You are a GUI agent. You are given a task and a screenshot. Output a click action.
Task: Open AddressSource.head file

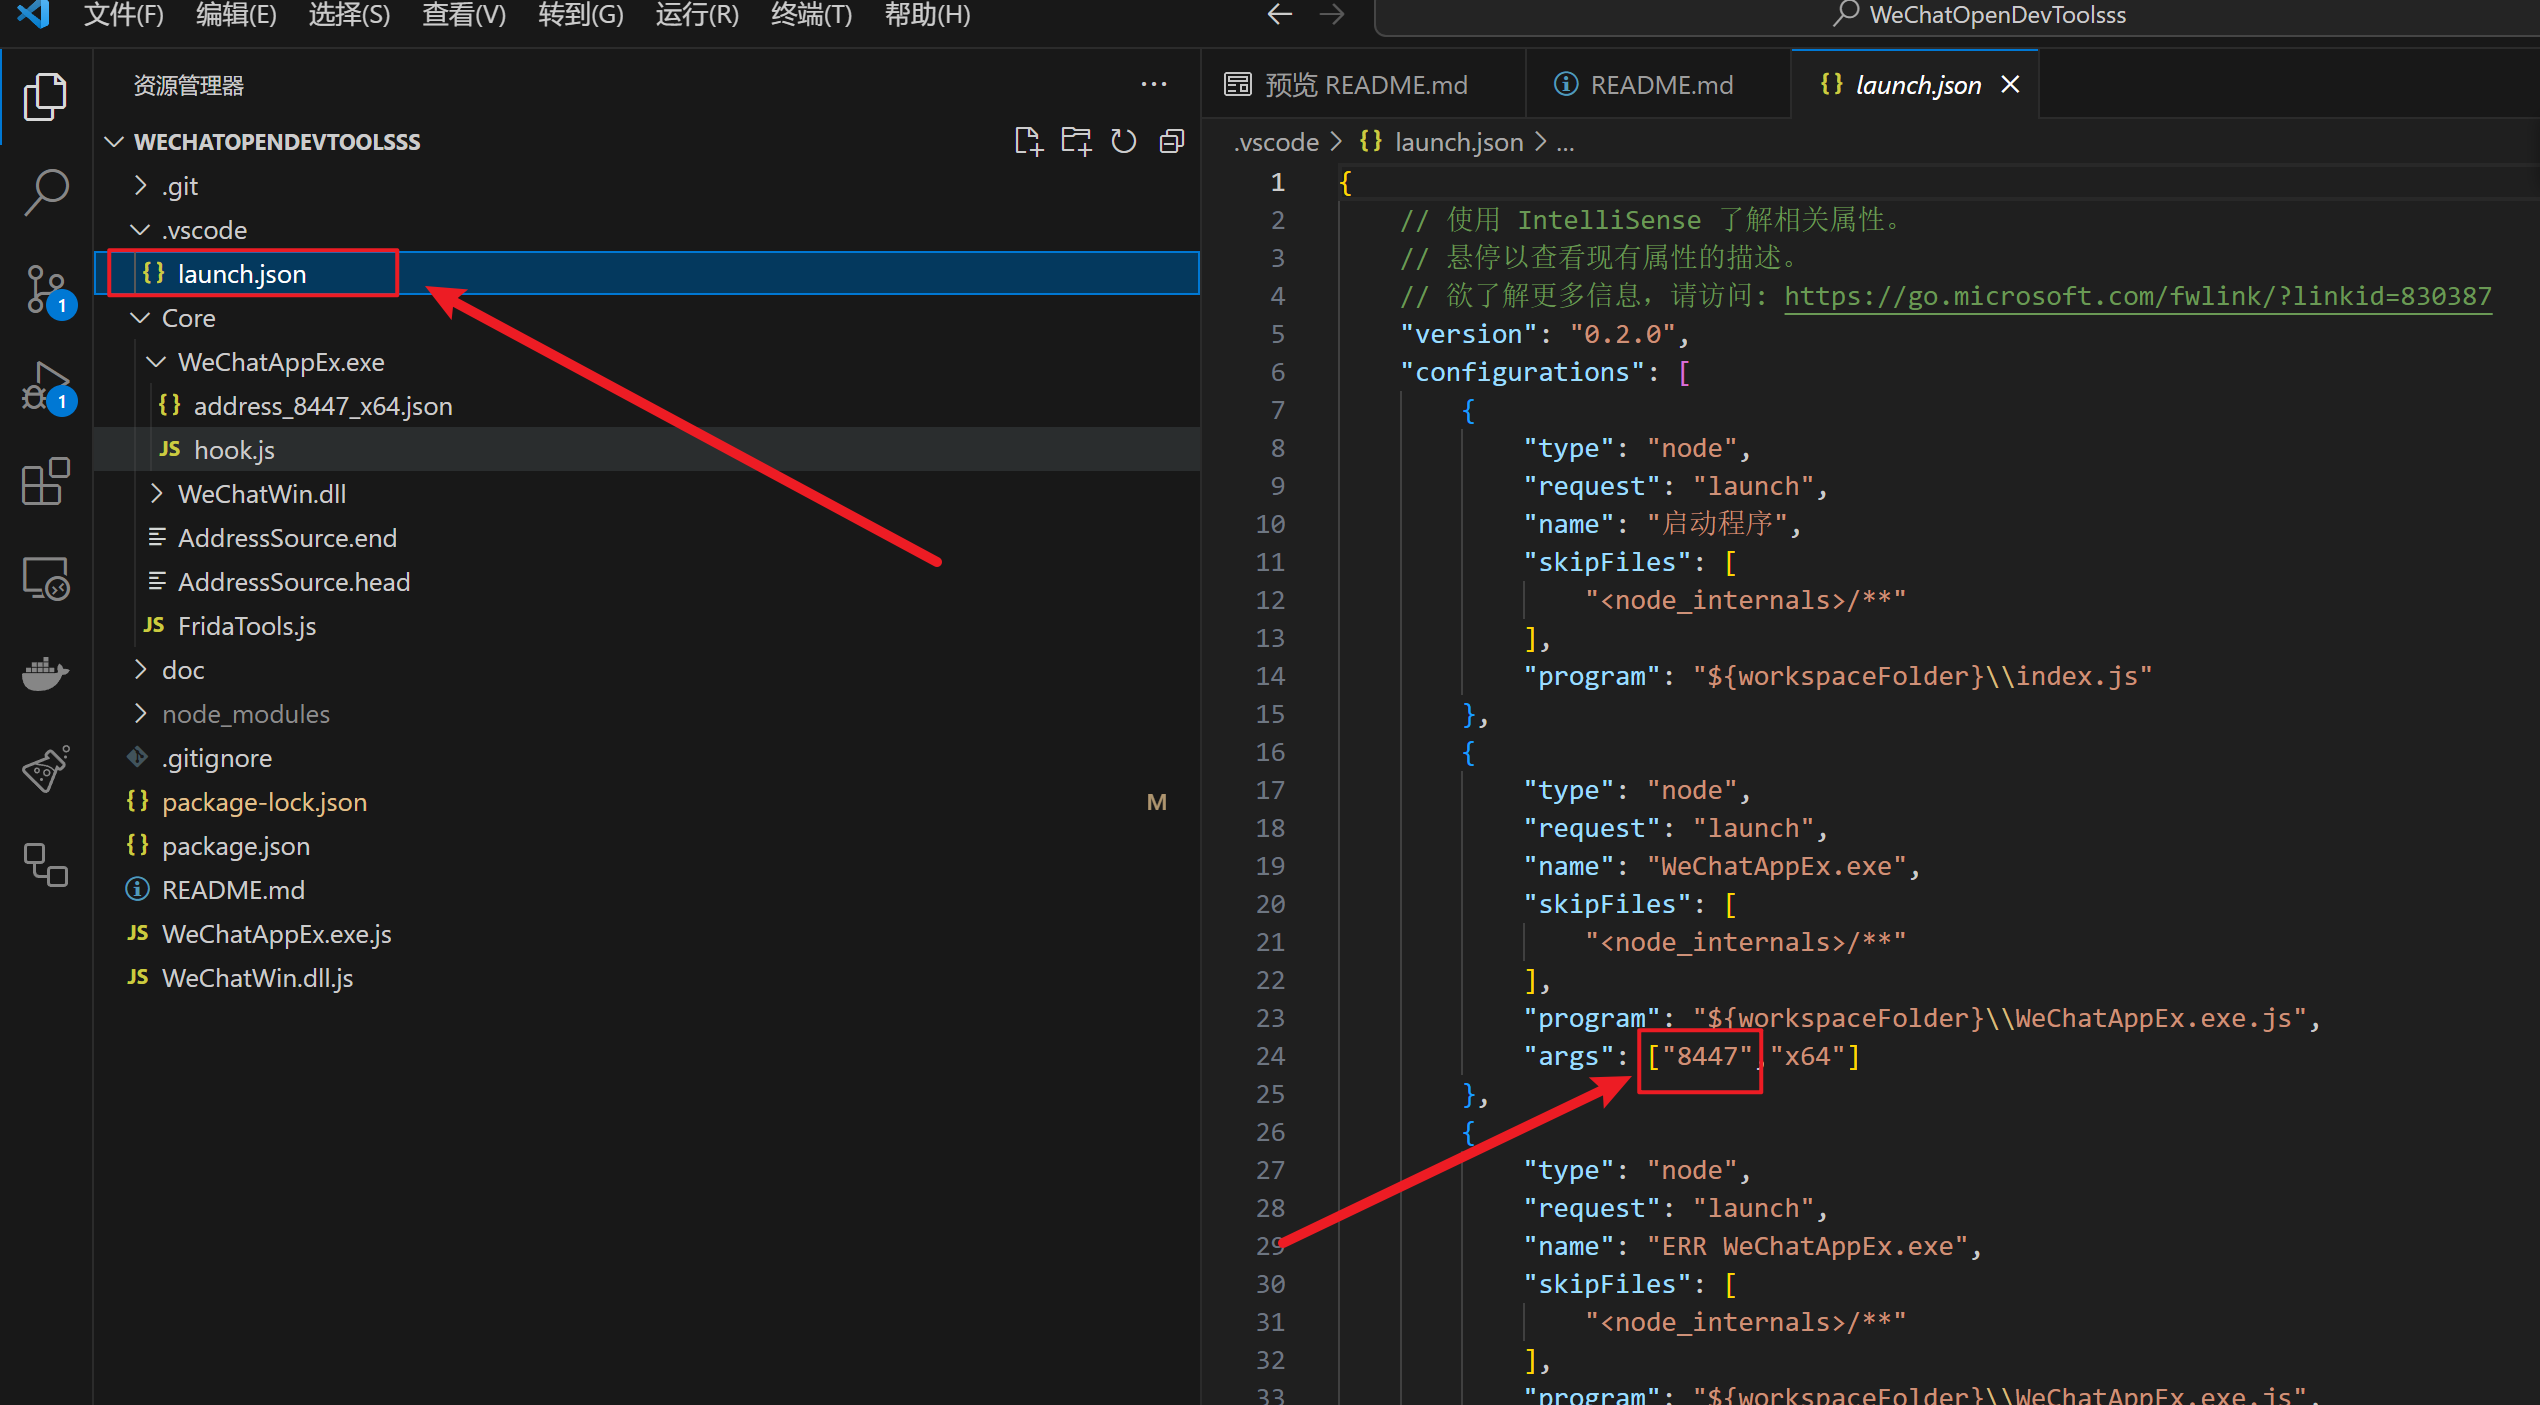coord(648,582)
